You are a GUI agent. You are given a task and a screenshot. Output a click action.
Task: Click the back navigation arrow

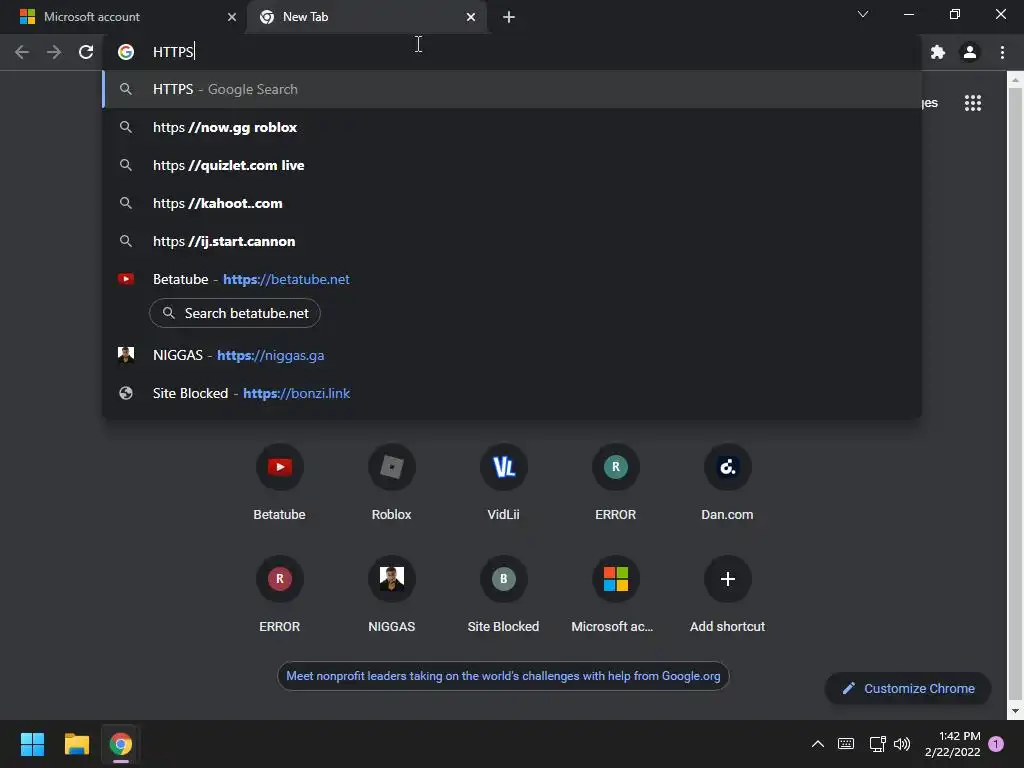tap(22, 52)
